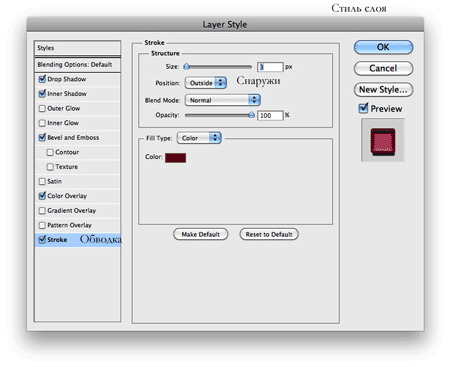This screenshot has height=367, width=450.
Task: Enable the Satin checkbox
Action: [42, 182]
